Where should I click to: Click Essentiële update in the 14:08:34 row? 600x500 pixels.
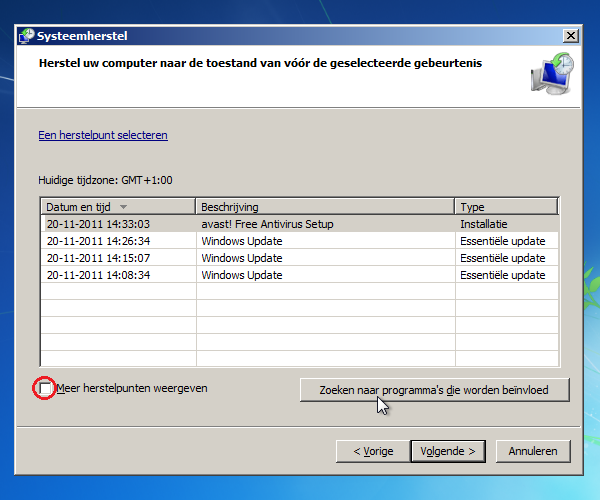click(x=503, y=275)
